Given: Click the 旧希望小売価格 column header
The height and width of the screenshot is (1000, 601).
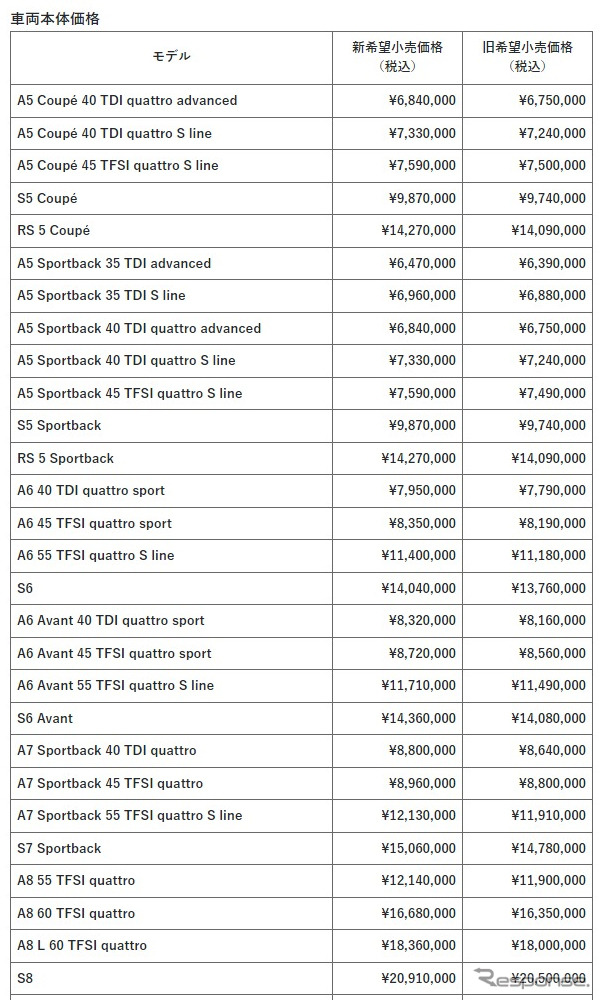Looking at the screenshot, I should 527,56.
